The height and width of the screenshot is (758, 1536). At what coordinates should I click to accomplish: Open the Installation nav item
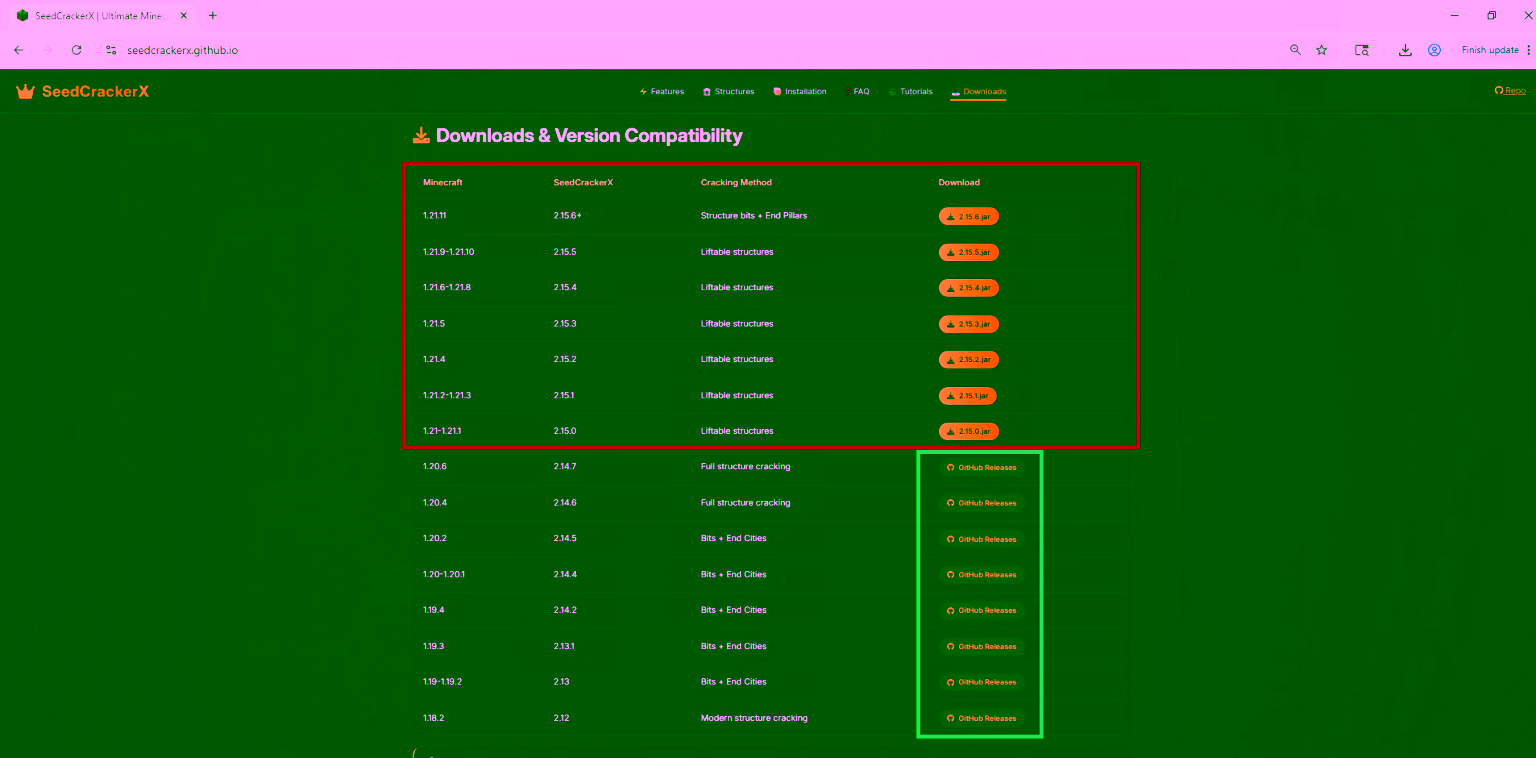click(x=799, y=91)
